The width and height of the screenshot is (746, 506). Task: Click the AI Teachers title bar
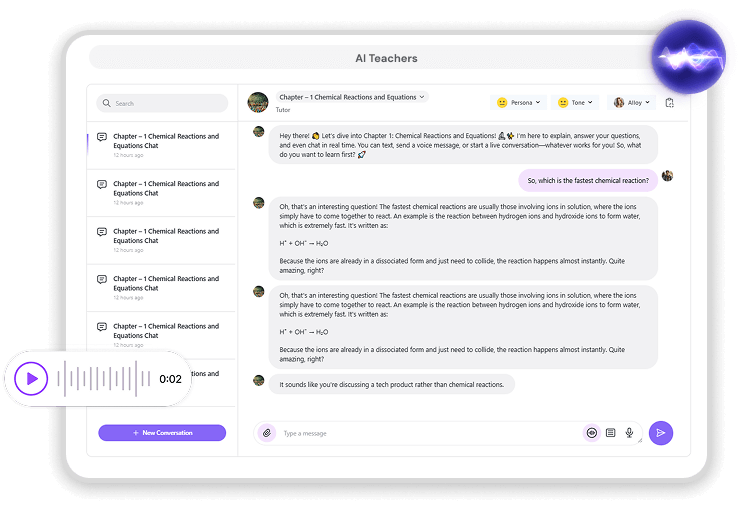pyautogui.click(x=386, y=58)
